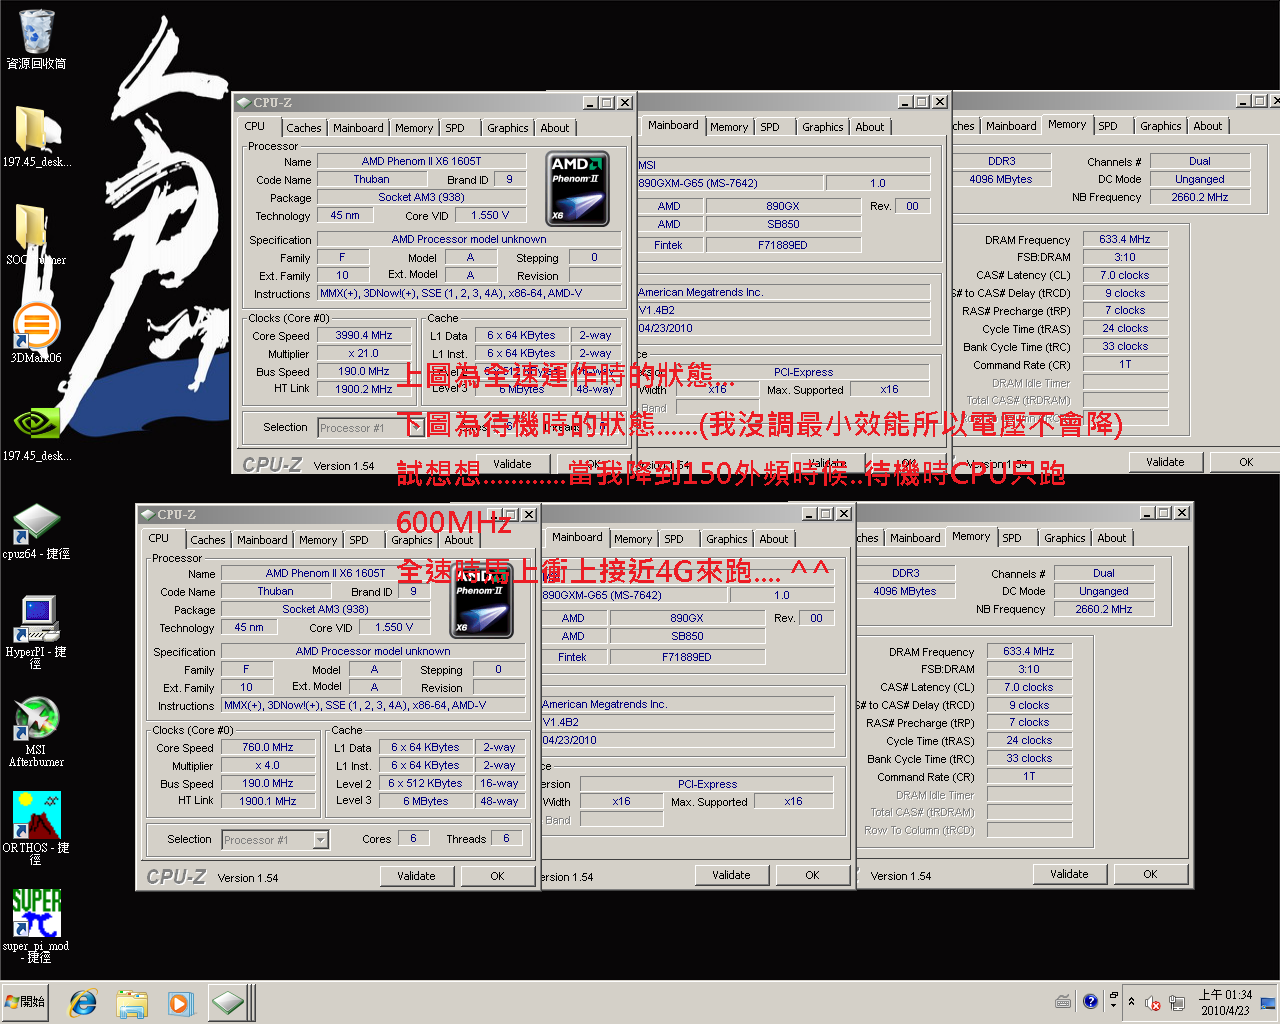
Task: Open the 197.45_desk folder icon on desktop
Action: pyautogui.click(x=36, y=135)
